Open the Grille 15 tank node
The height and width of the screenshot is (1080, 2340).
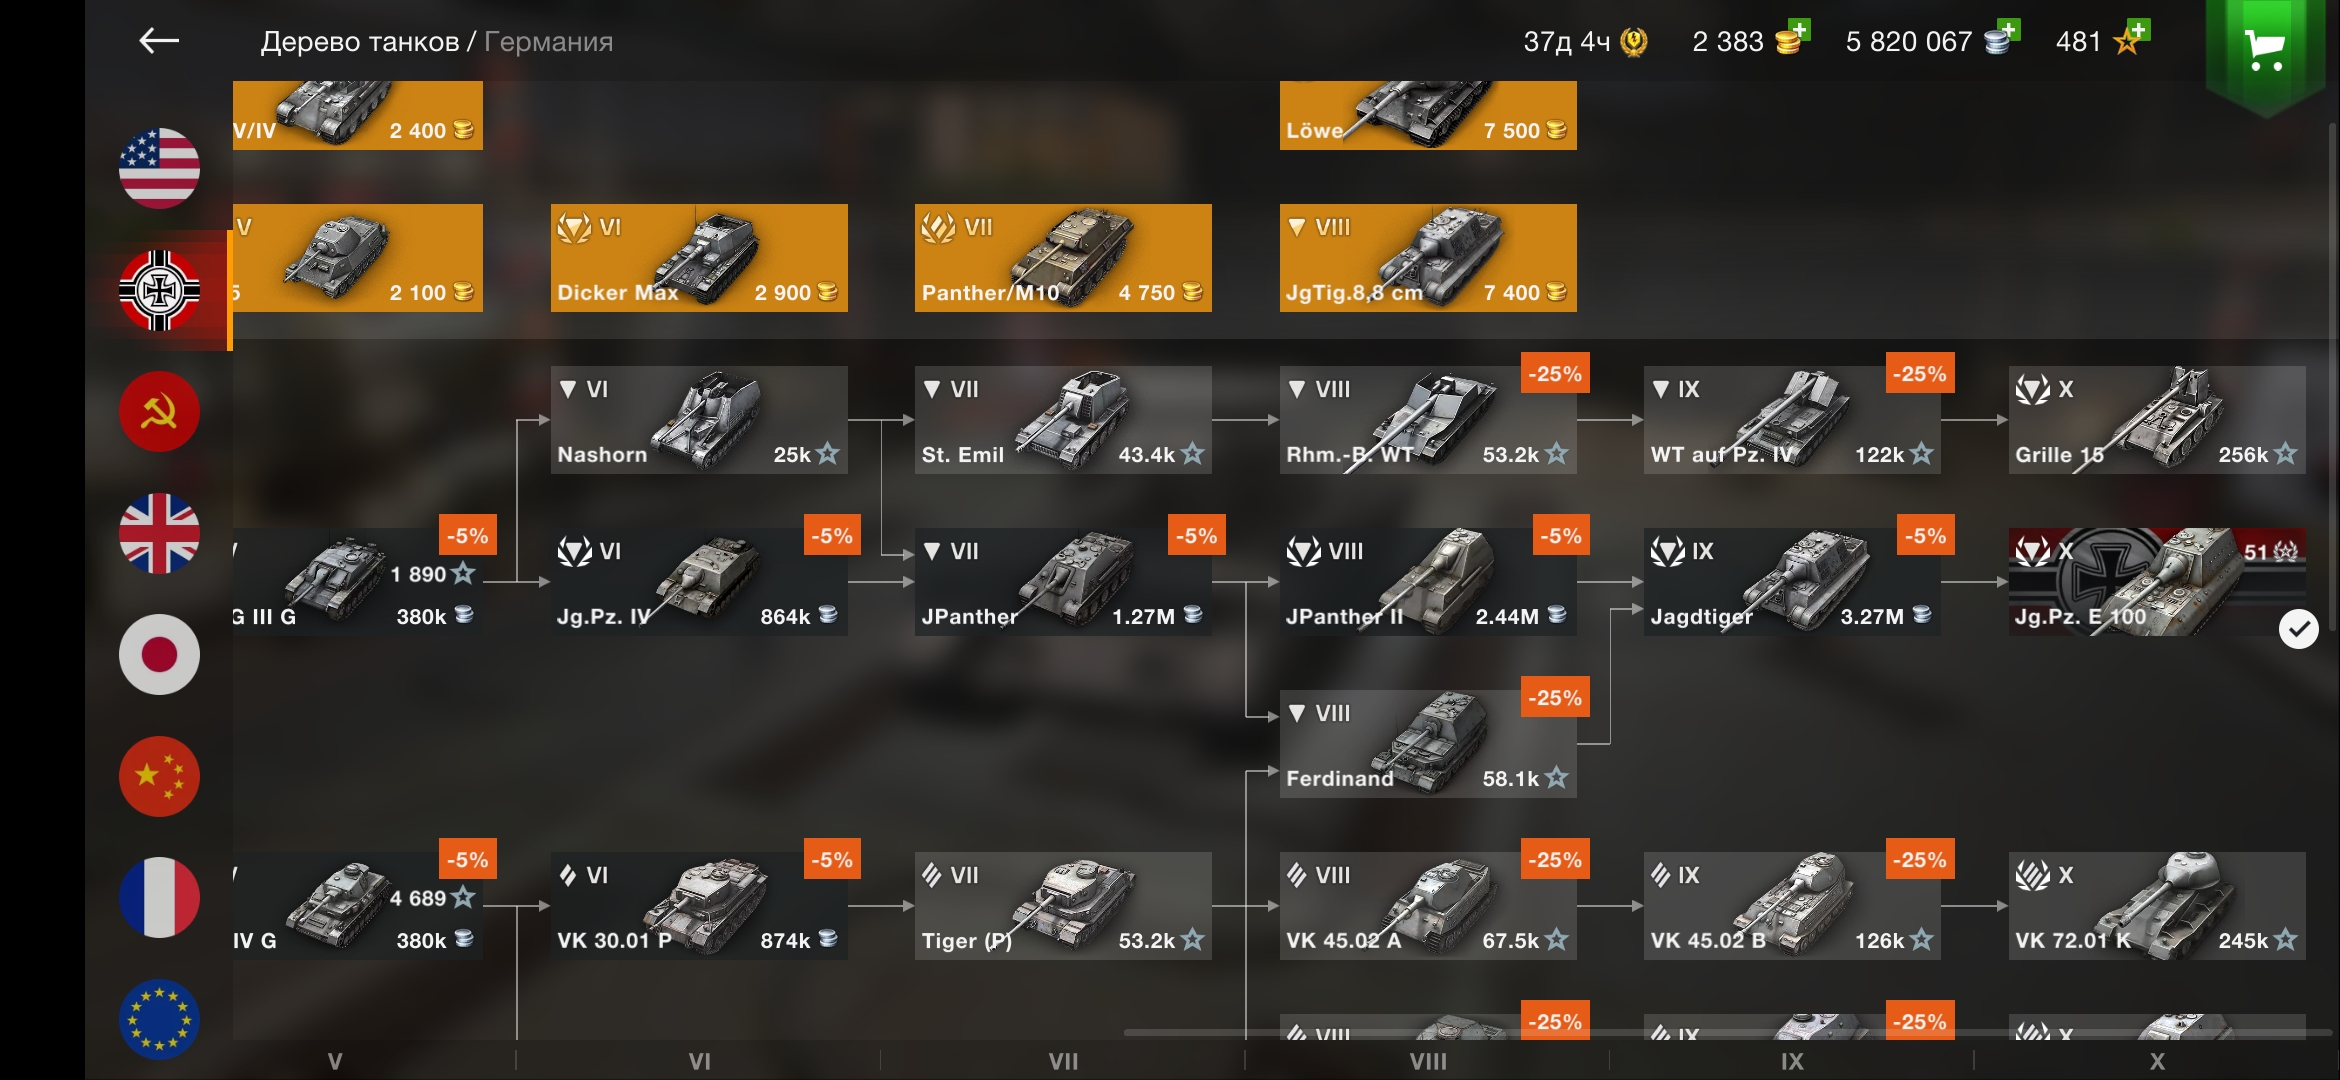2157,420
